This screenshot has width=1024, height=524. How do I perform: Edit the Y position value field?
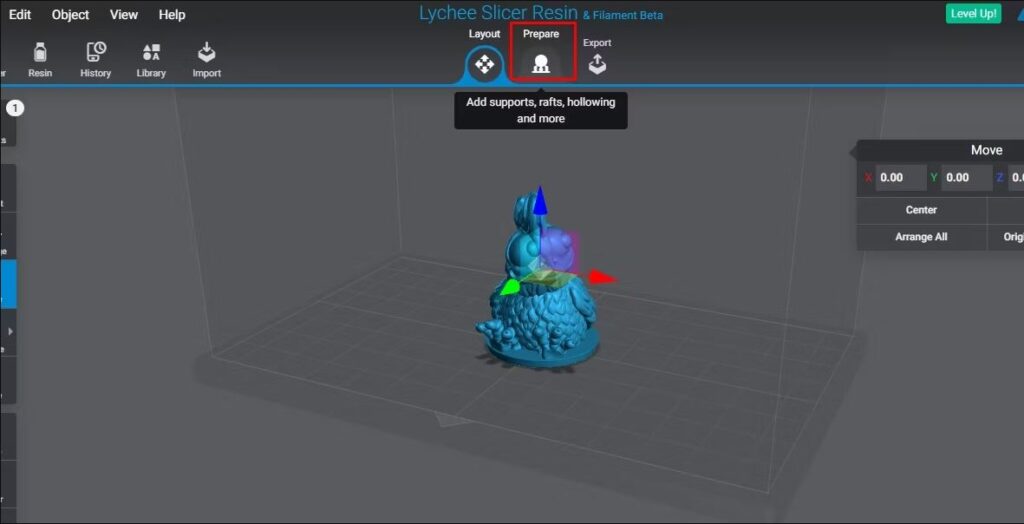(x=967, y=178)
